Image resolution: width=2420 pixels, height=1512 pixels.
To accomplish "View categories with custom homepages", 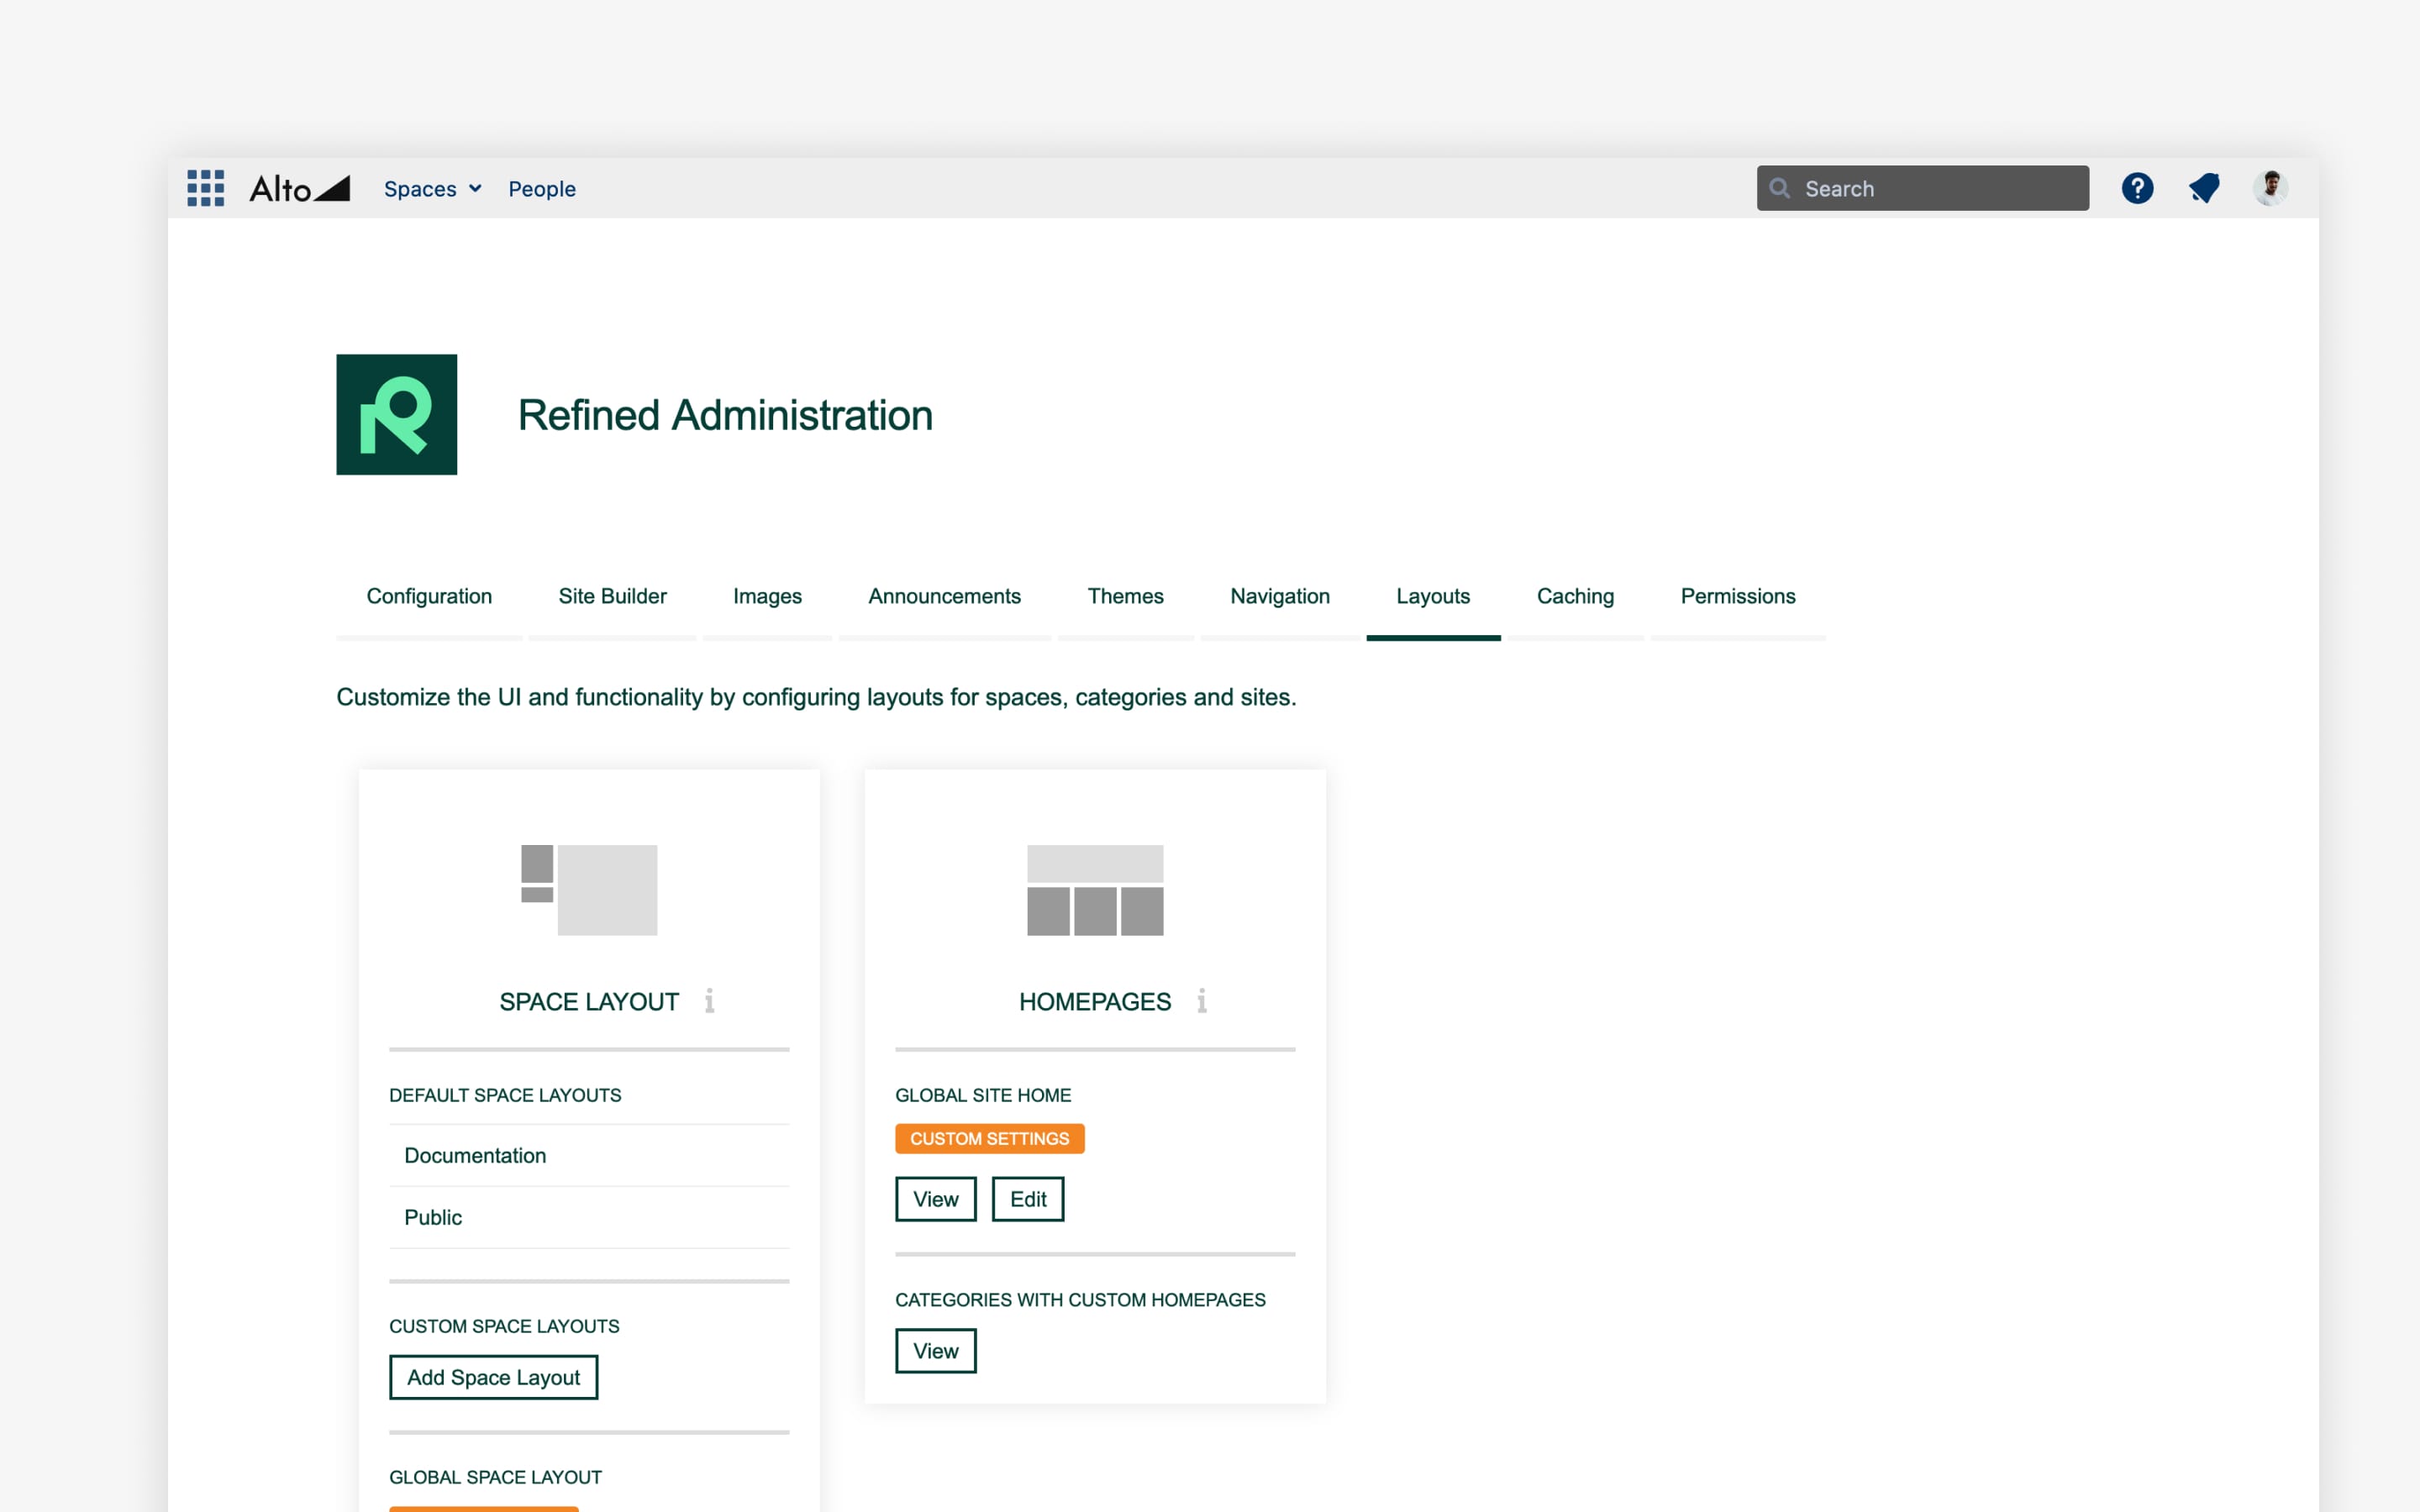I will click(935, 1350).
